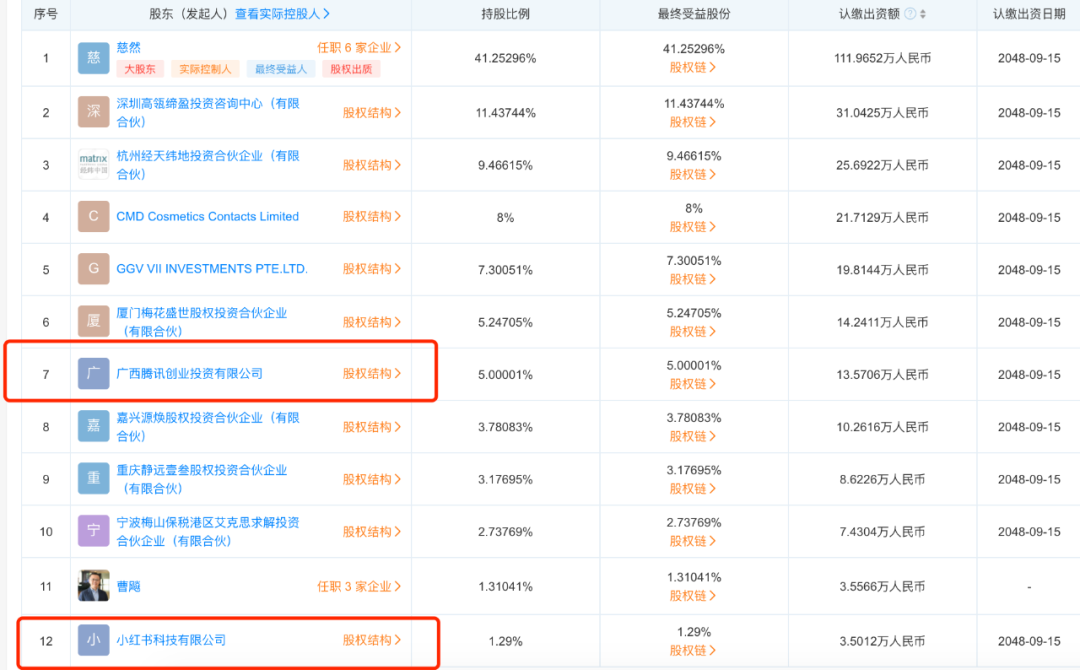Open 重庆静远壹叁股权投资合伙企业 link
Screen dimensions: 1080x670
coord(202,479)
